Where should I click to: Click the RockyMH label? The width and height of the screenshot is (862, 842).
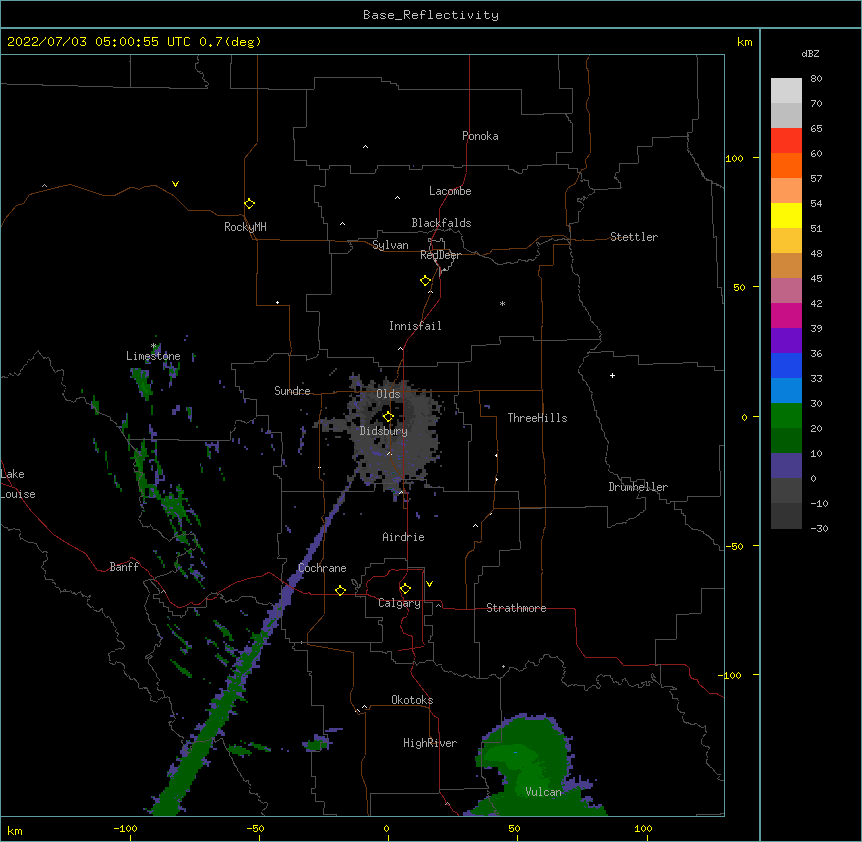tap(245, 227)
